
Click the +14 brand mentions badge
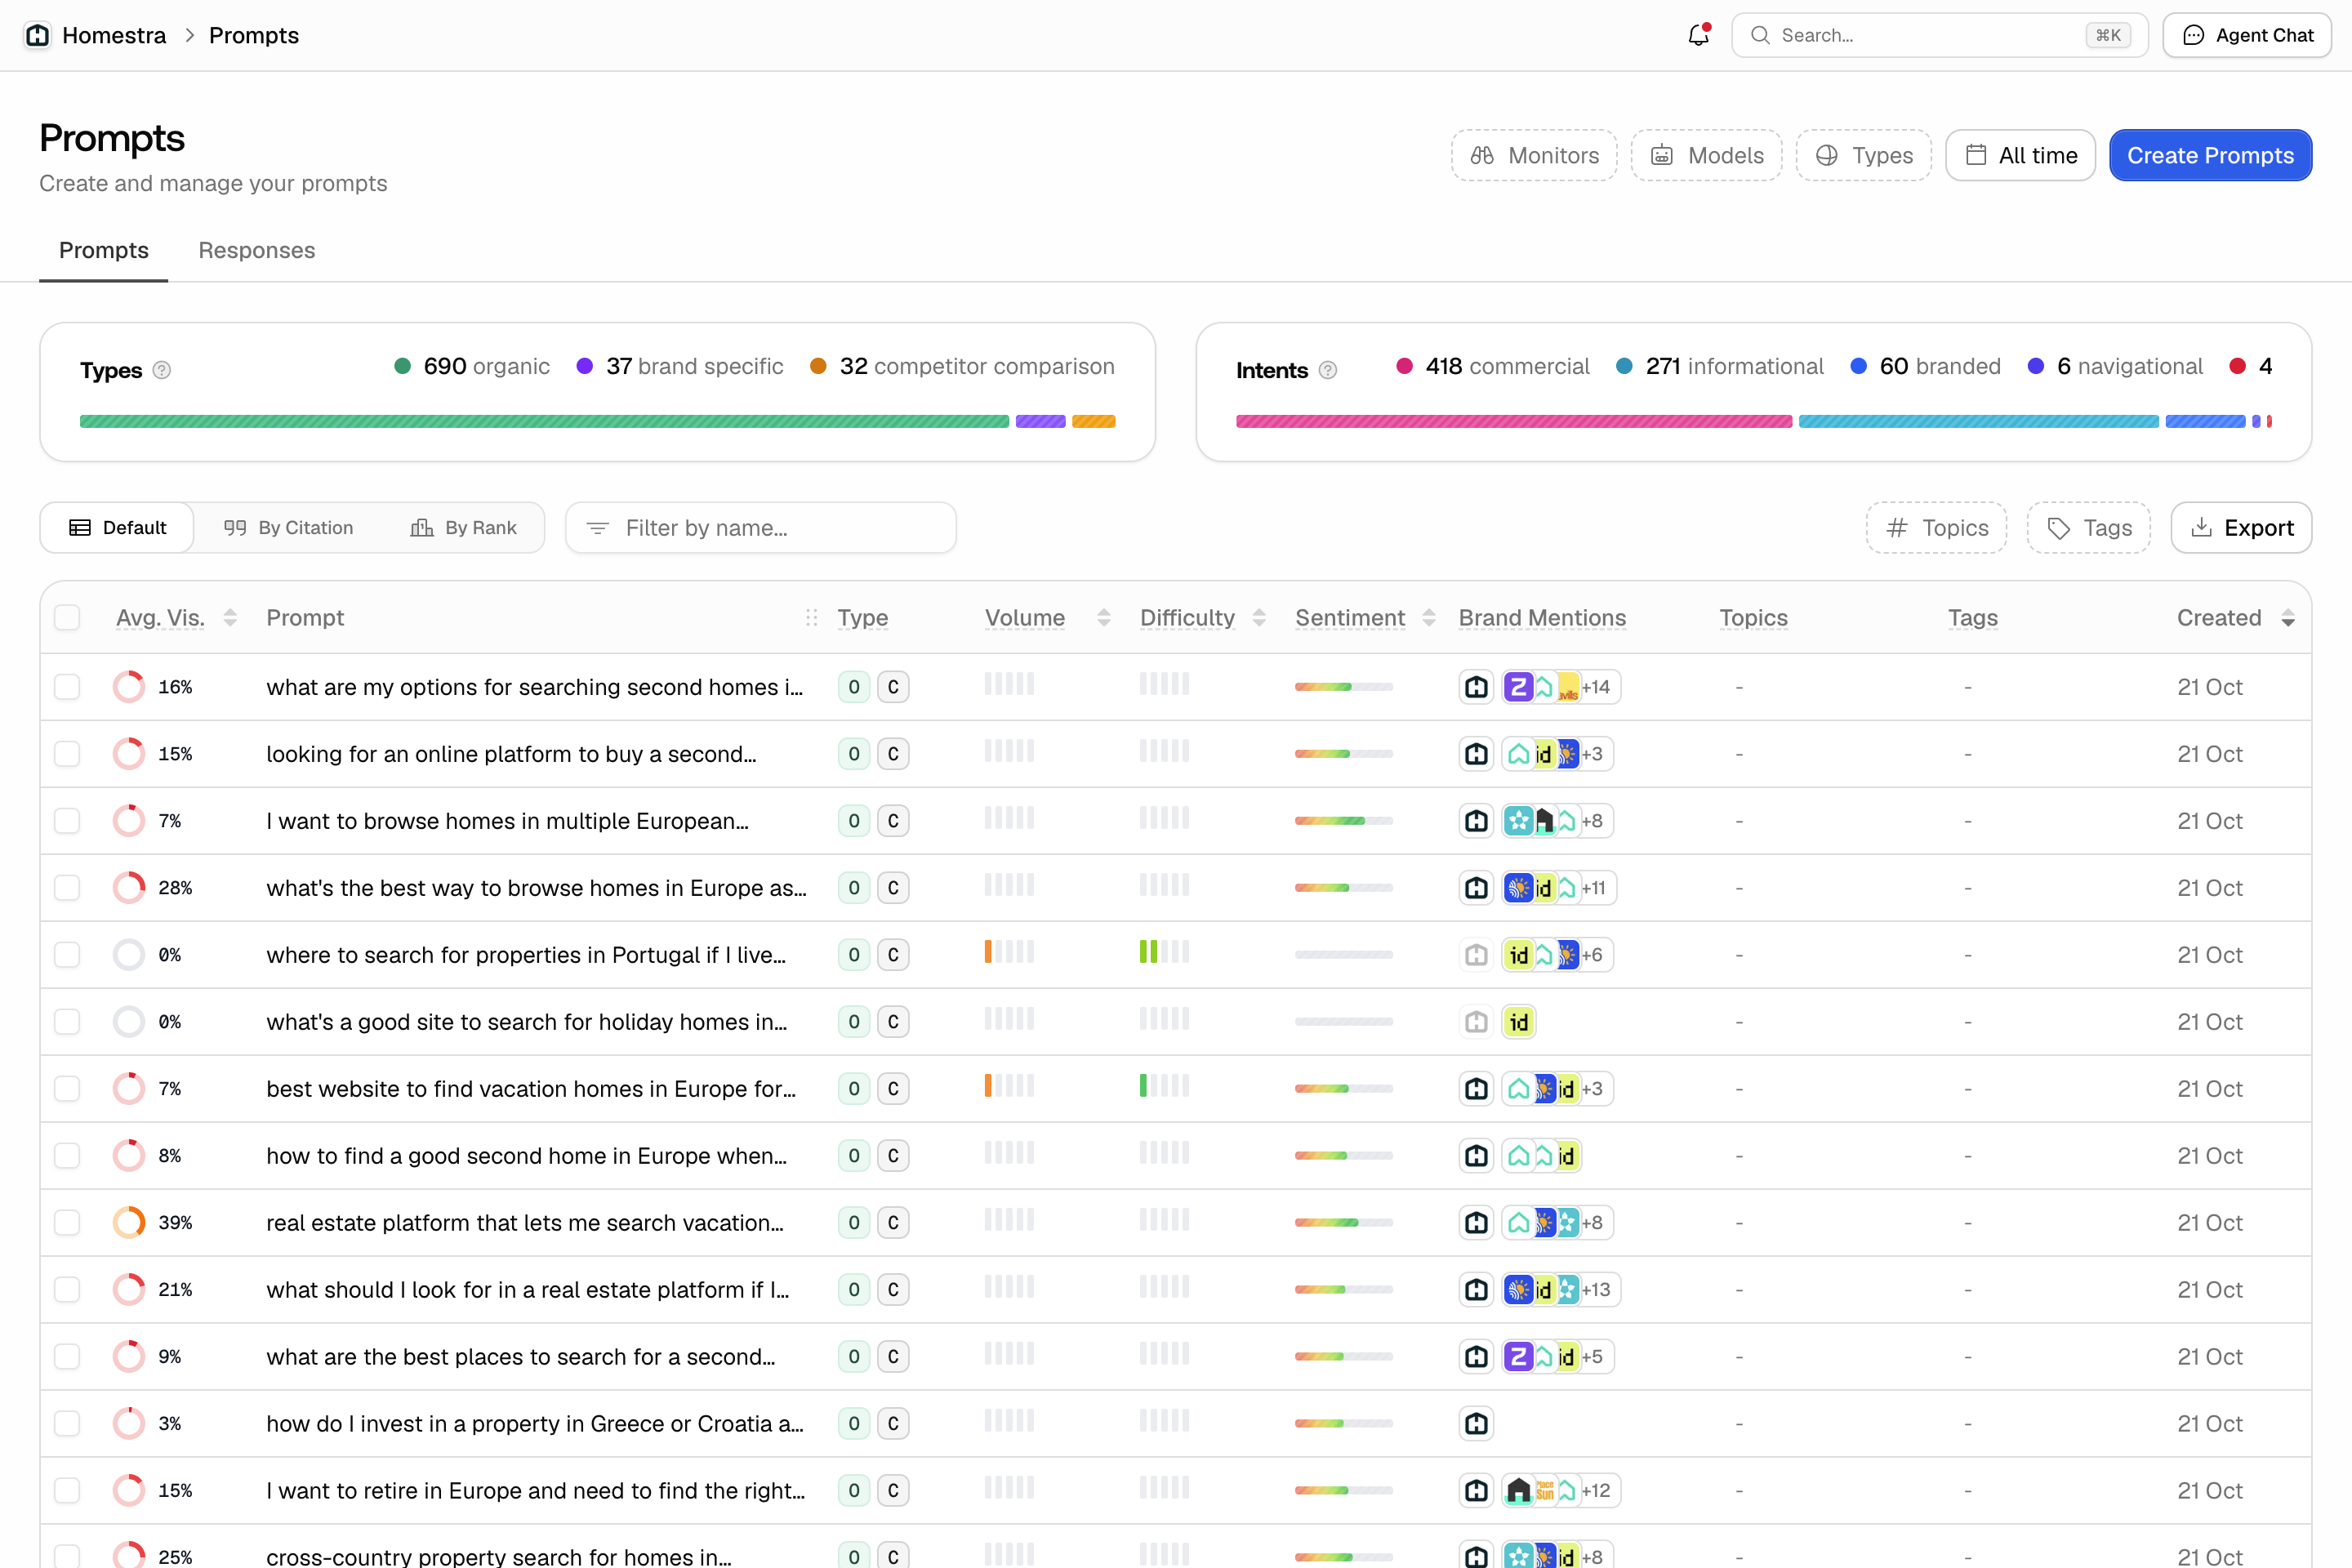point(1596,687)
